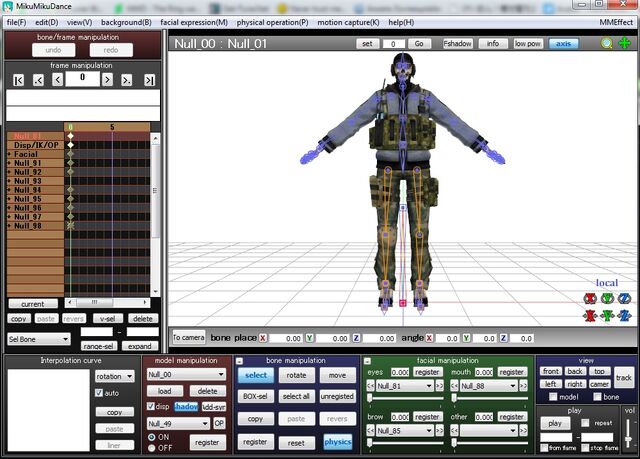The image size is (640, 459).
Task: Click the To camera button
Action: click(x=189, y=337)
